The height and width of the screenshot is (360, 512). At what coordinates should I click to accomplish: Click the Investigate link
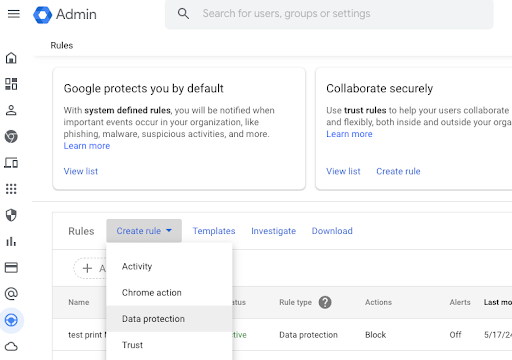273,231
